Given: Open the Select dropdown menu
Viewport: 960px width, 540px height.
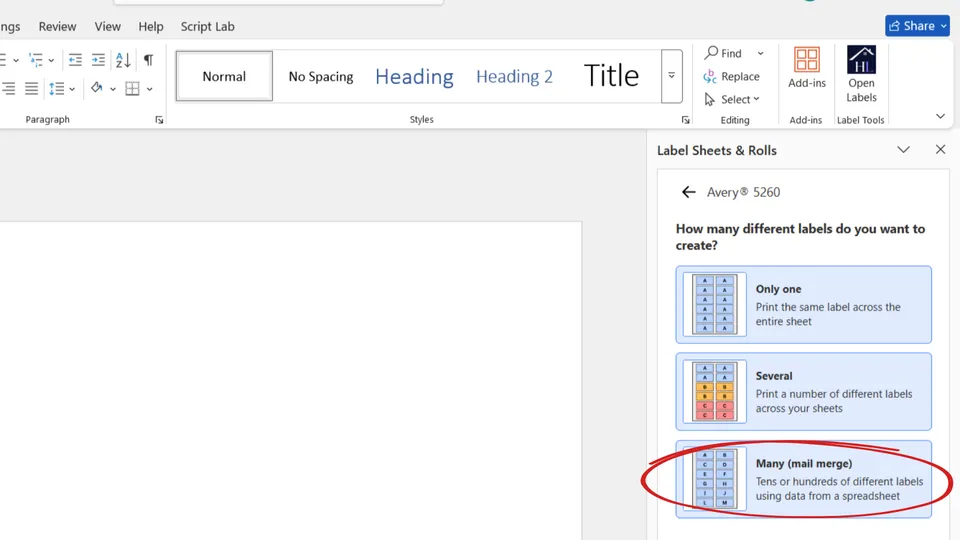Looking at the screenshot, I should click(732, 99).
